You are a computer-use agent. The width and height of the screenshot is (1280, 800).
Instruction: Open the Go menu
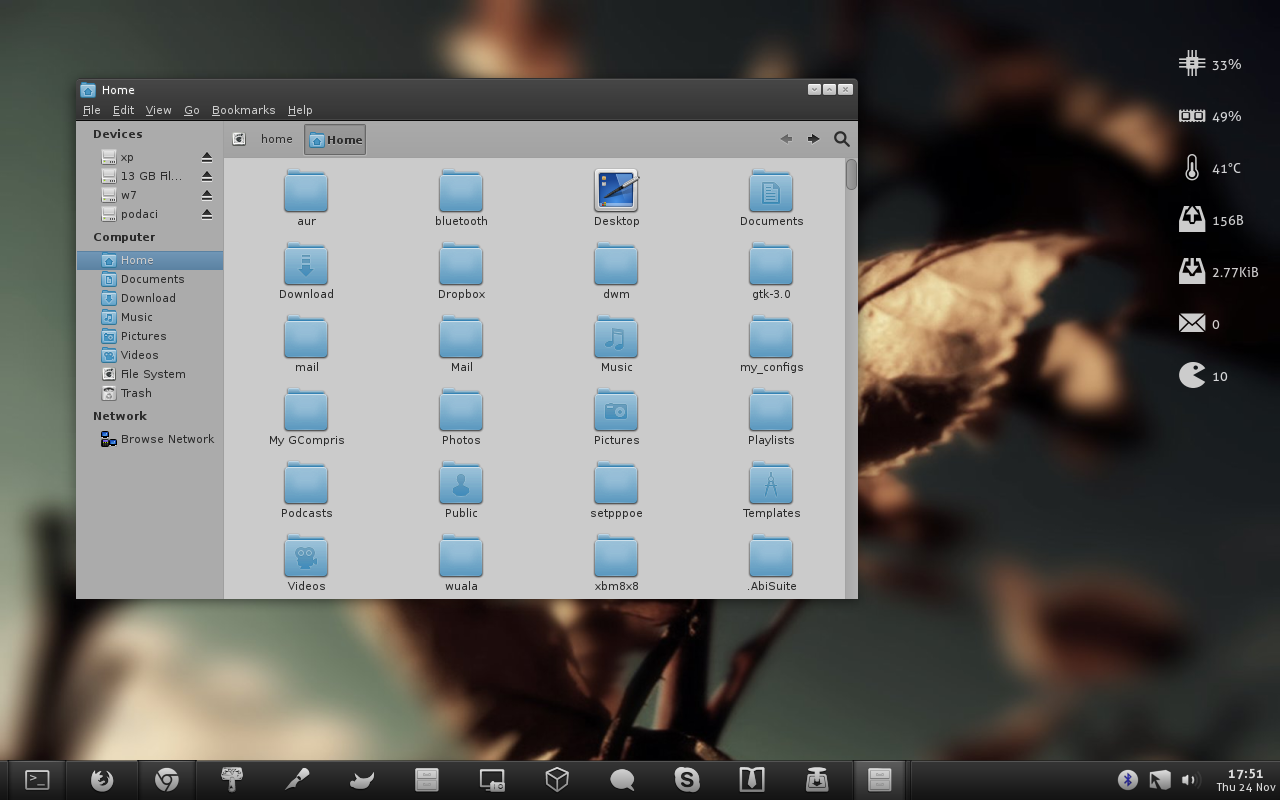[x=191, y=110]
